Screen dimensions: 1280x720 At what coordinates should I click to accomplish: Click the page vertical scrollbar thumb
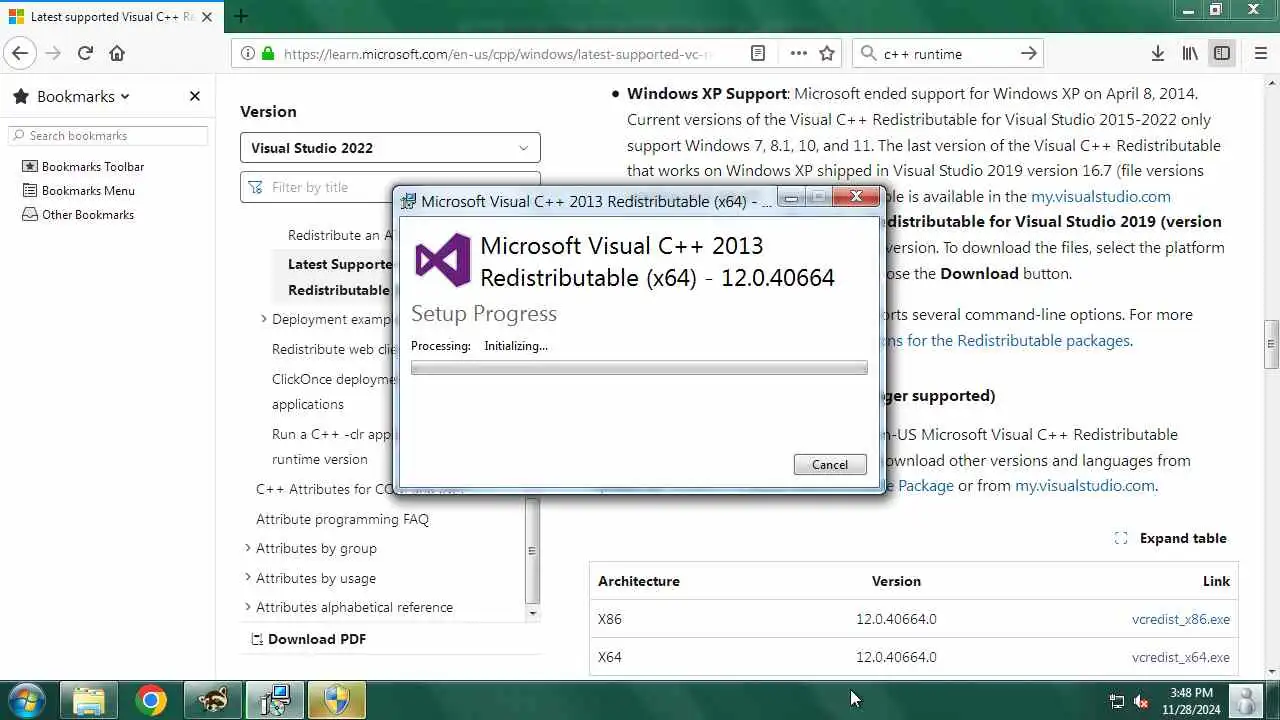pos(1271,344)
